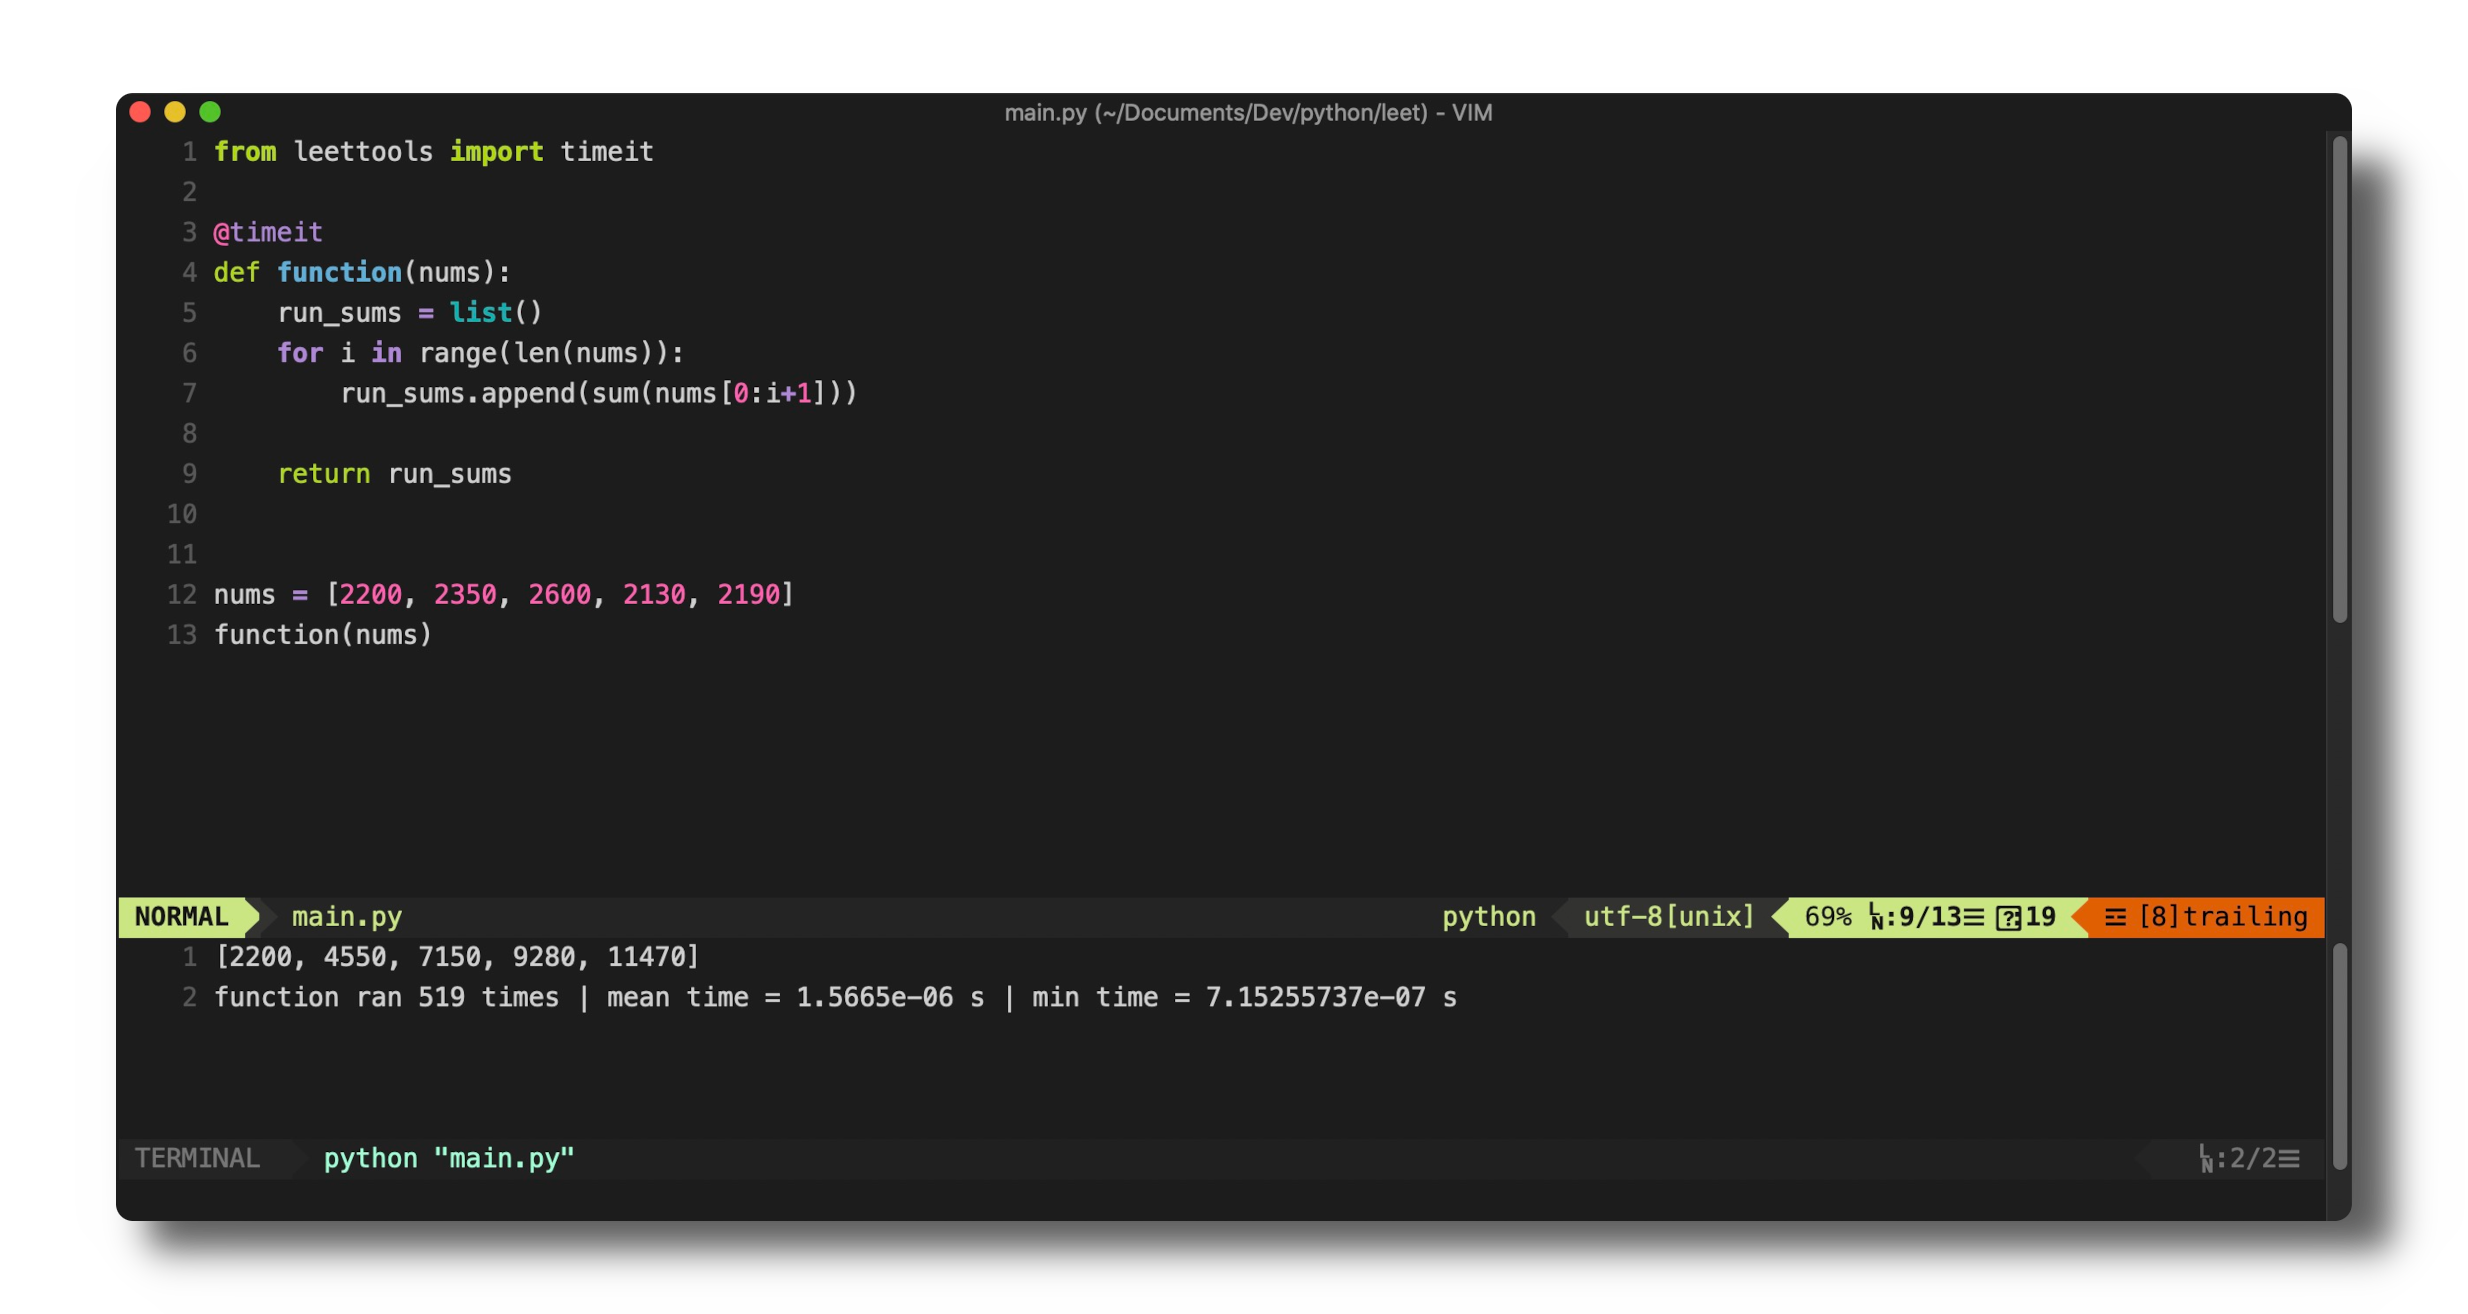The height and width of the screenshot is (1314, 2468).
Task: Click the yellow minimize traffic light
Action: click(x=175, y=112)
